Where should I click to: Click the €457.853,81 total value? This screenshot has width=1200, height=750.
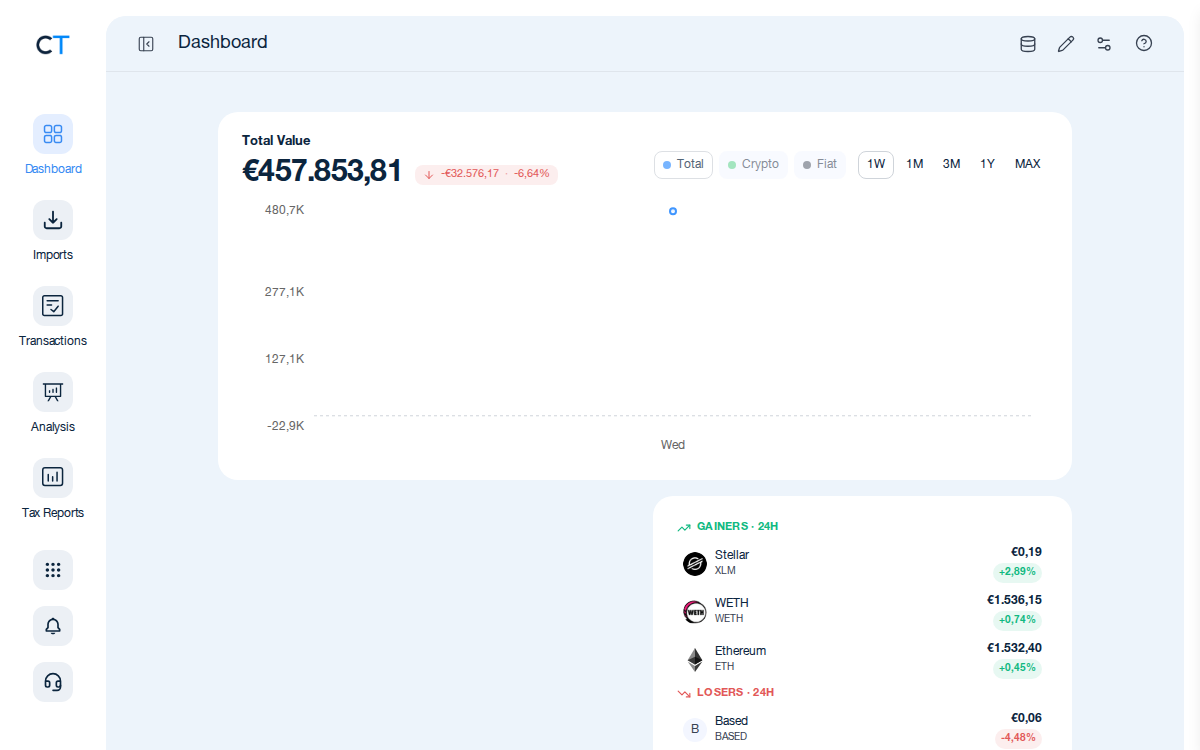coord(322,171)
